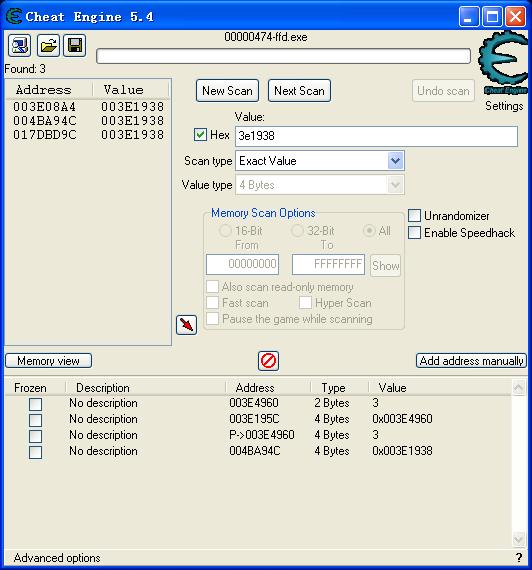Click the value 0x003E1938 cell
This screenshot has width=532, height=570.
pyautogui.click(x=402, y=451)
